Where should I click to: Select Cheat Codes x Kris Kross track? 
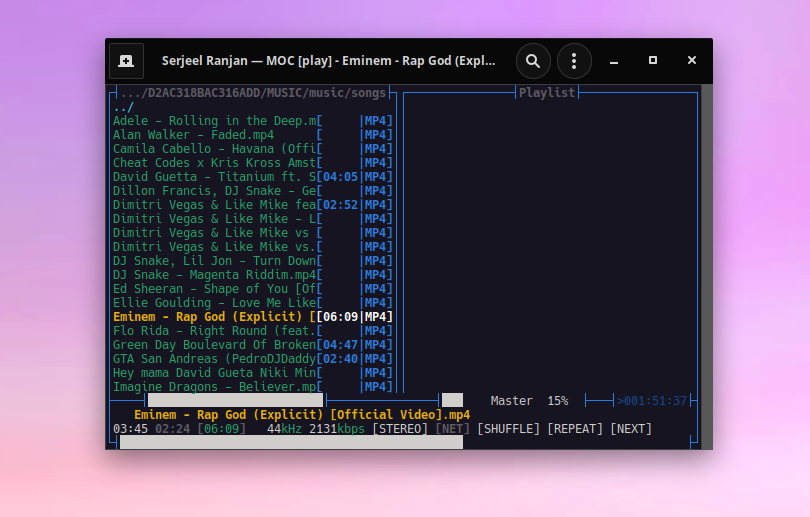[x=253, y=163]
